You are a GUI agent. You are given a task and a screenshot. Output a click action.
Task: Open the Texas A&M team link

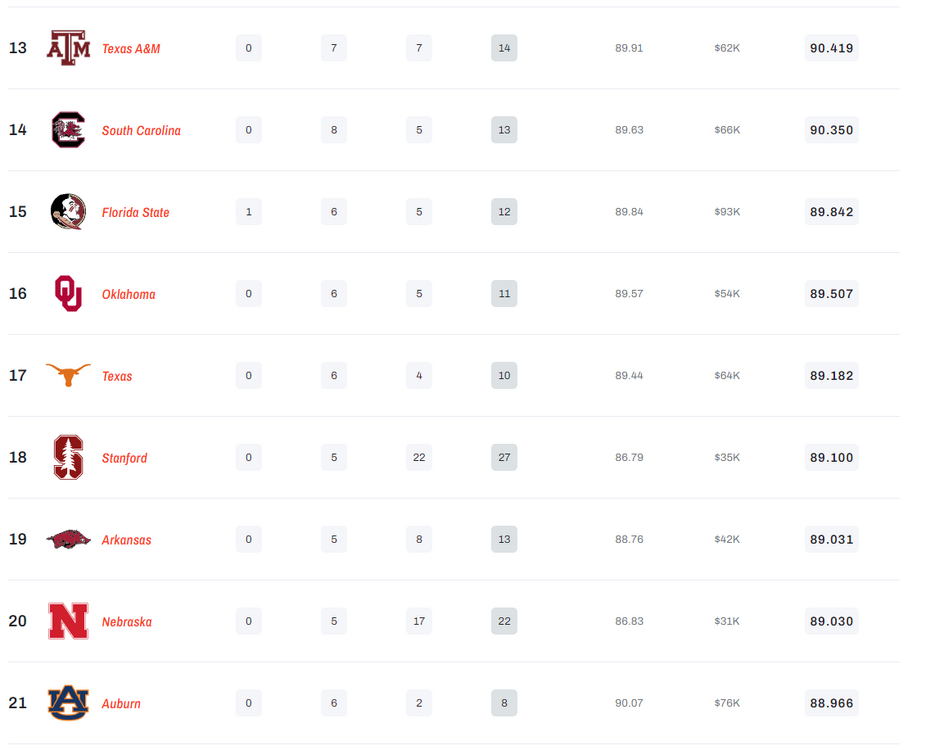[131, 49]
